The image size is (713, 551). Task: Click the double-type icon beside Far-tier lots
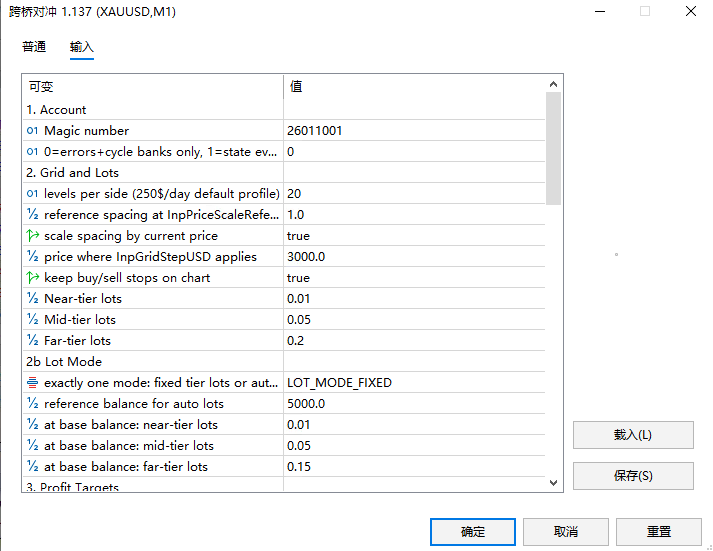[x=32, y=340]
